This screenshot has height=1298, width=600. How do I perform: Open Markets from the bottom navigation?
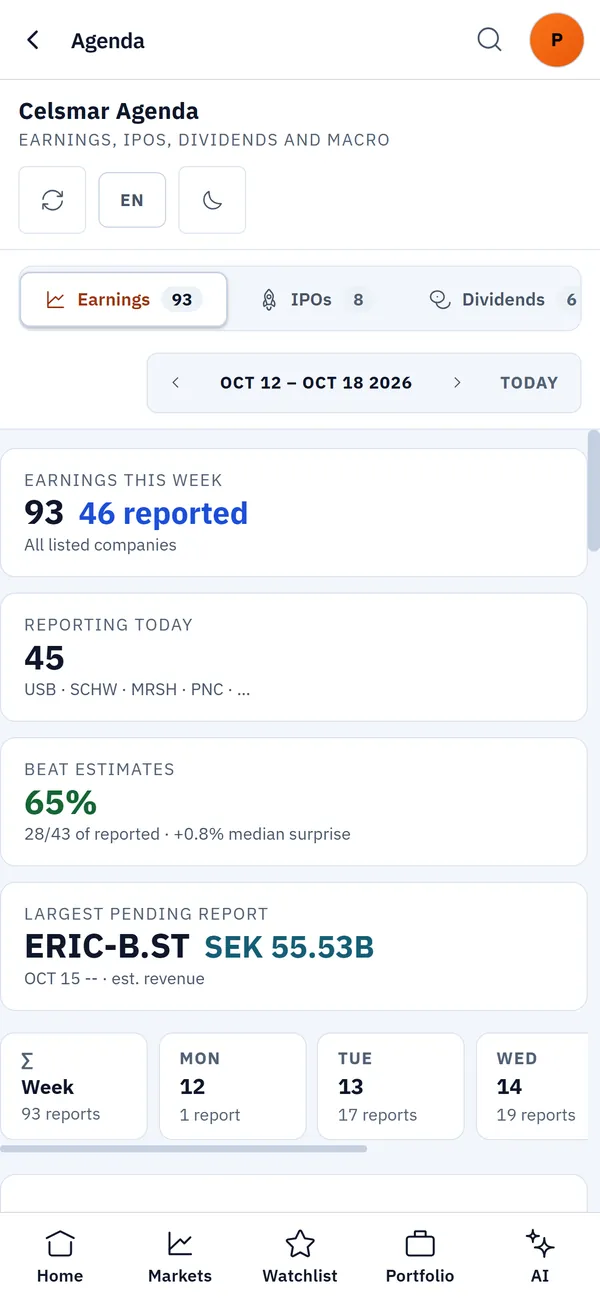coord(180,1256)
